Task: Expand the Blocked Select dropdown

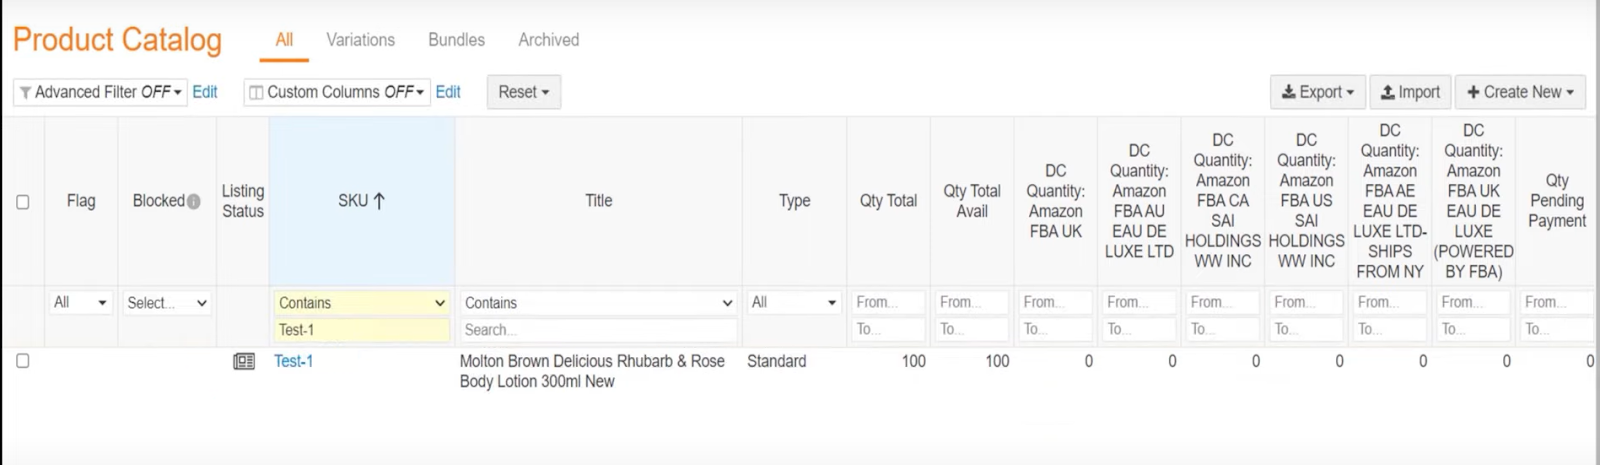Action: (167, 302)
